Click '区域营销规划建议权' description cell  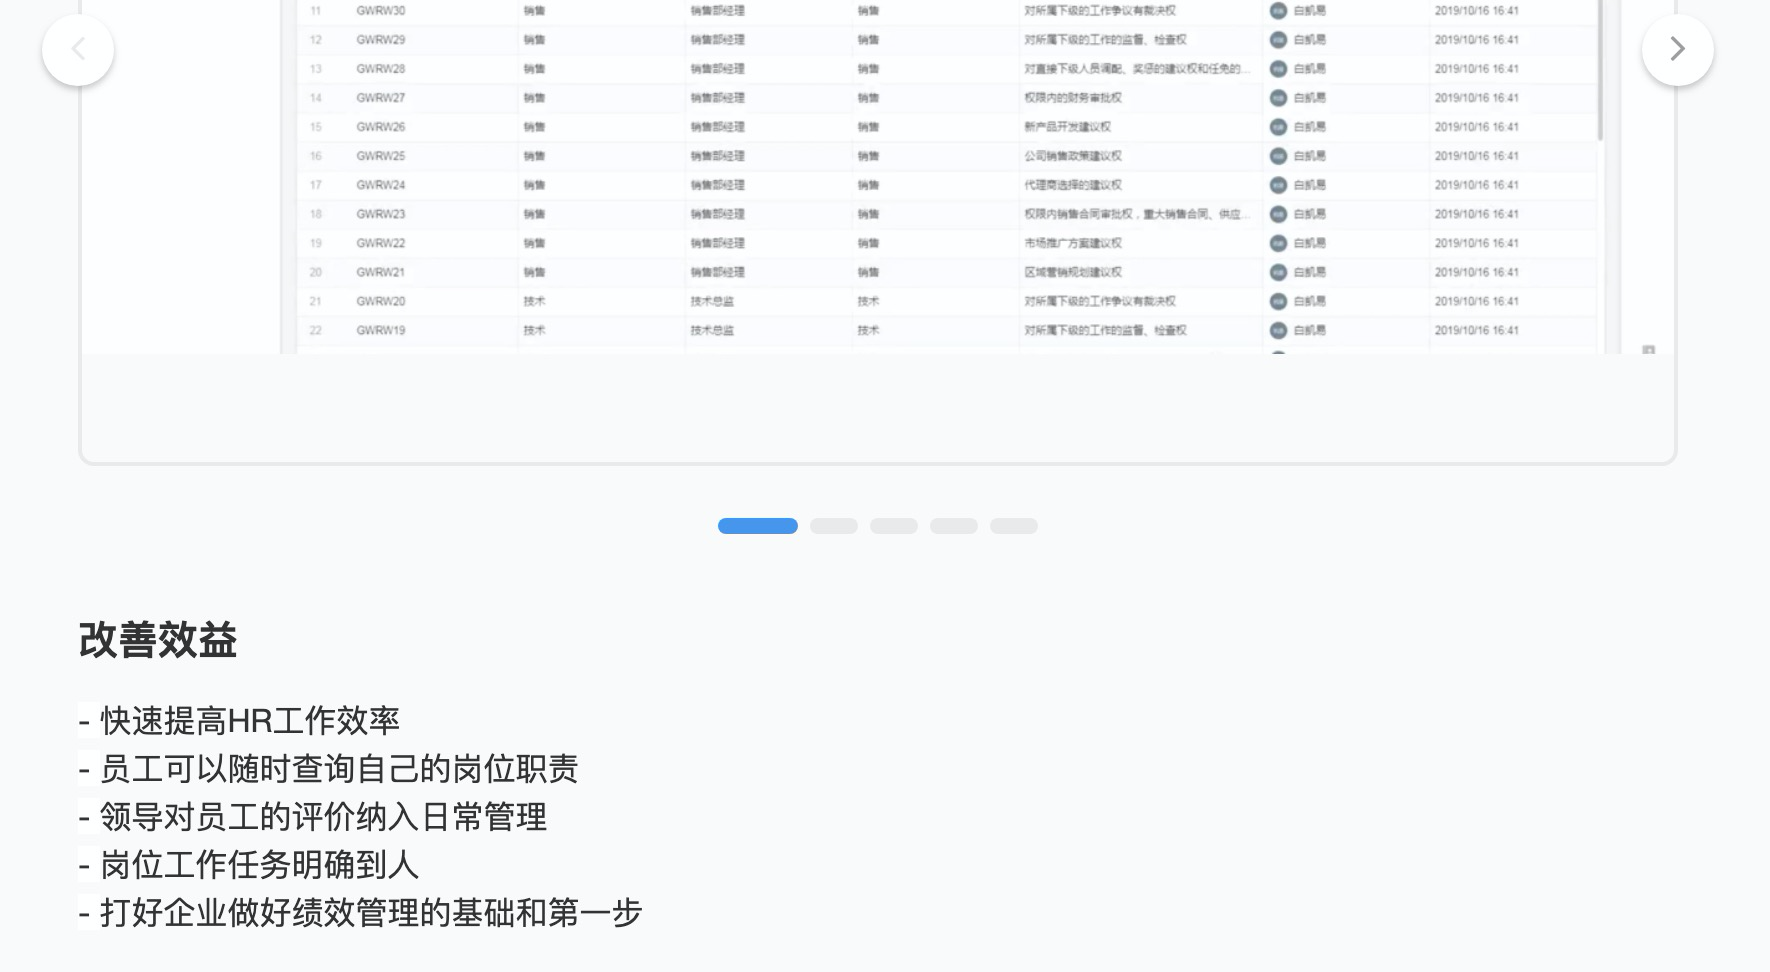(1073, 272)
